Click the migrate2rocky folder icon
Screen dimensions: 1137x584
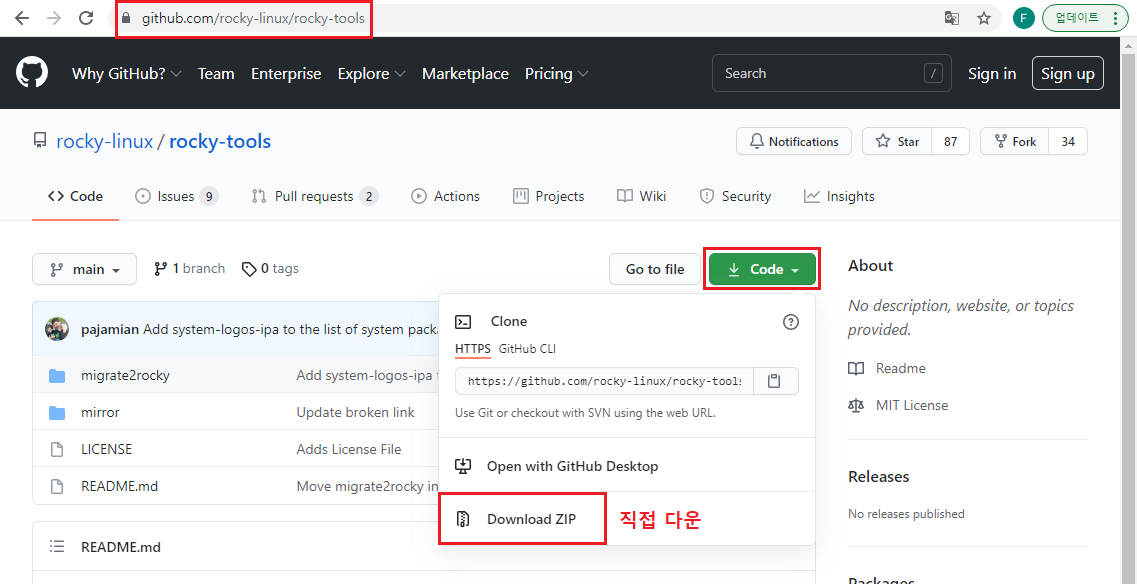[x=57, y=376]
